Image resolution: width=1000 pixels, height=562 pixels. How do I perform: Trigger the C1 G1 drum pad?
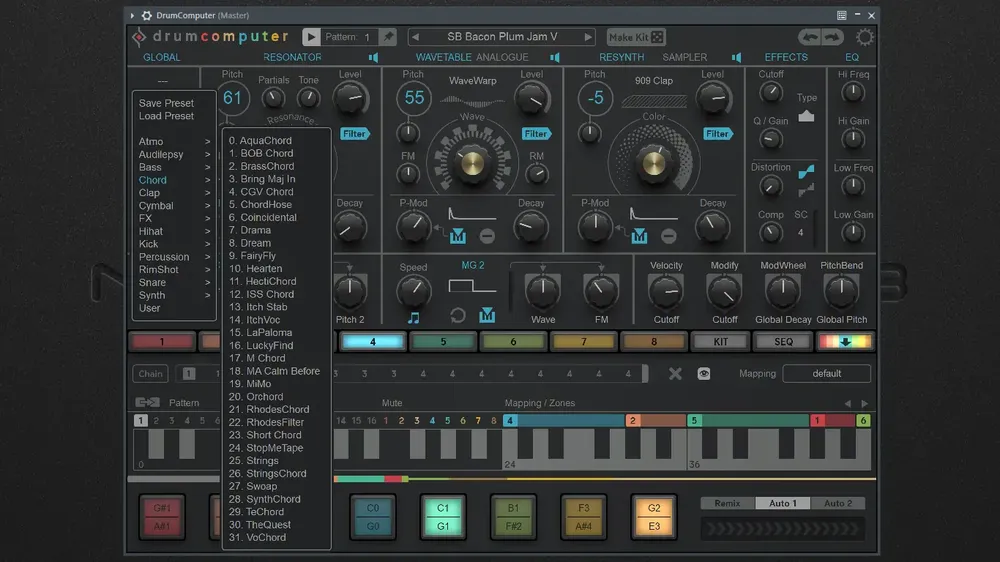pos(443,517)
